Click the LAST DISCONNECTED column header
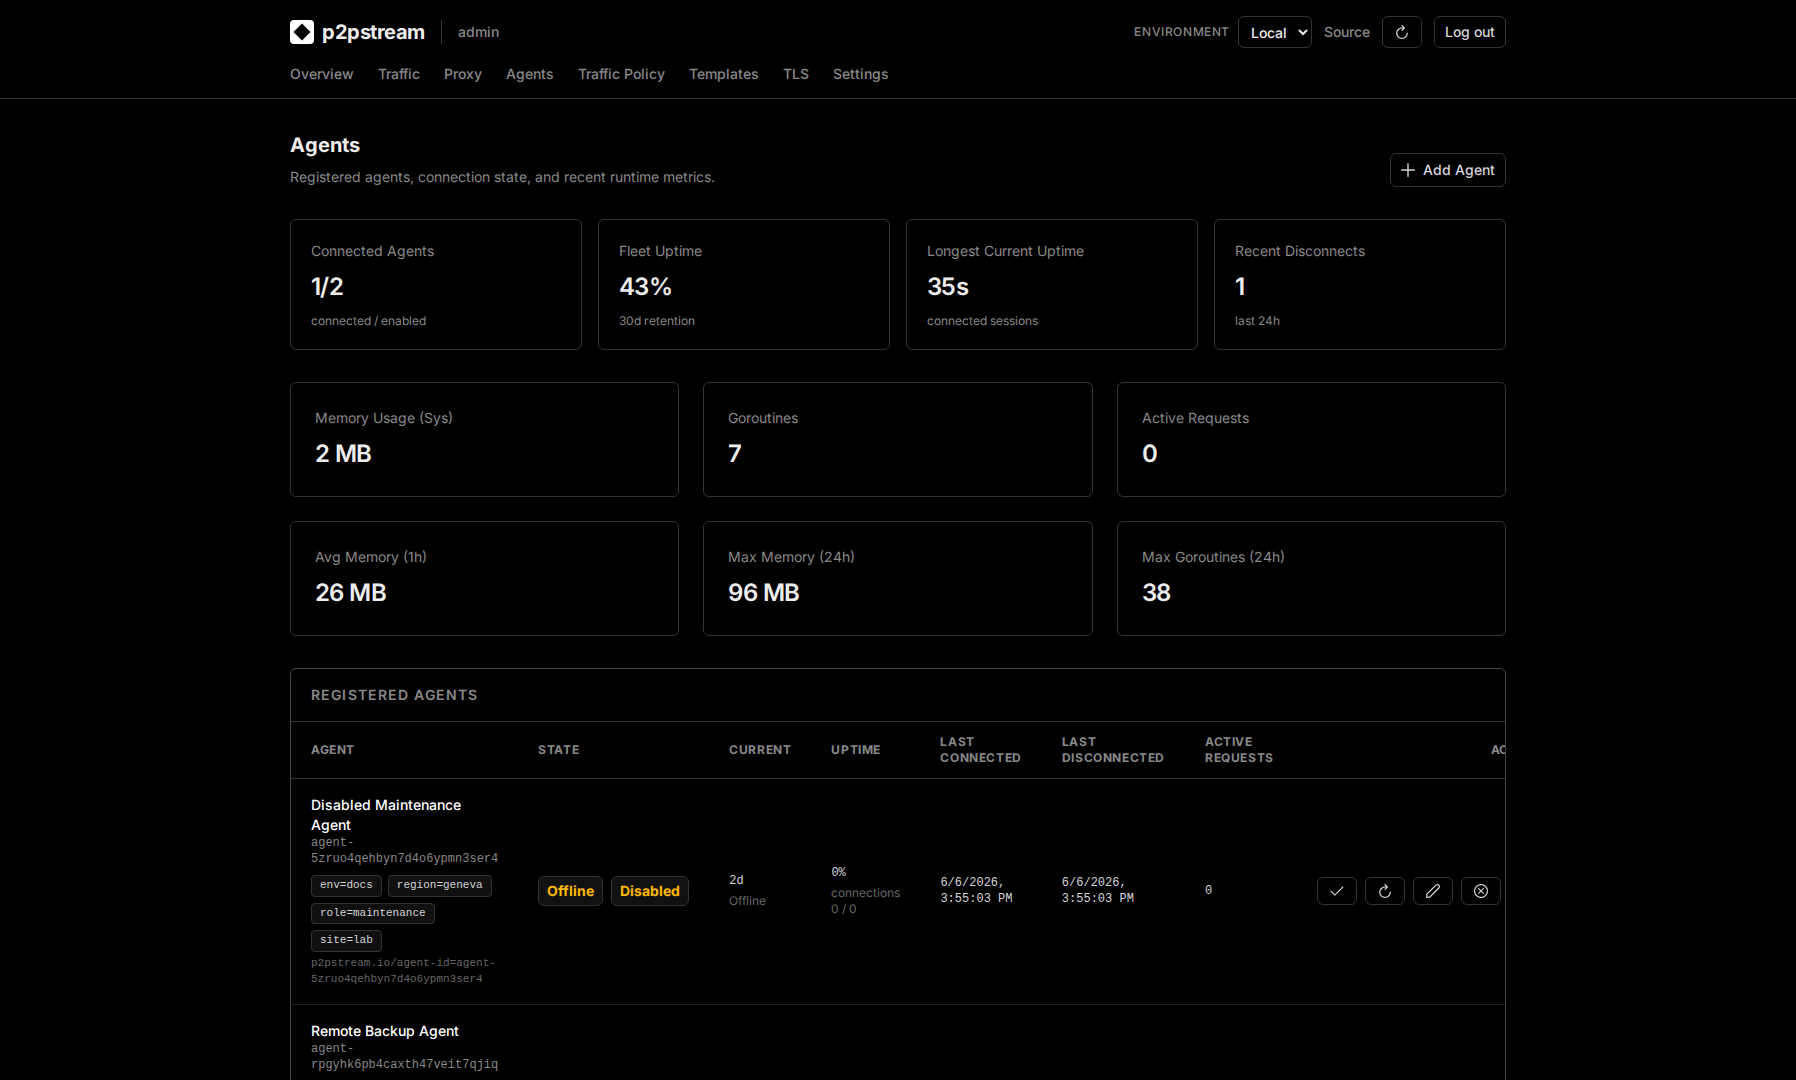Image resolution: width=1796 pixels, height=1080 pixels. tap(1113, 750)
